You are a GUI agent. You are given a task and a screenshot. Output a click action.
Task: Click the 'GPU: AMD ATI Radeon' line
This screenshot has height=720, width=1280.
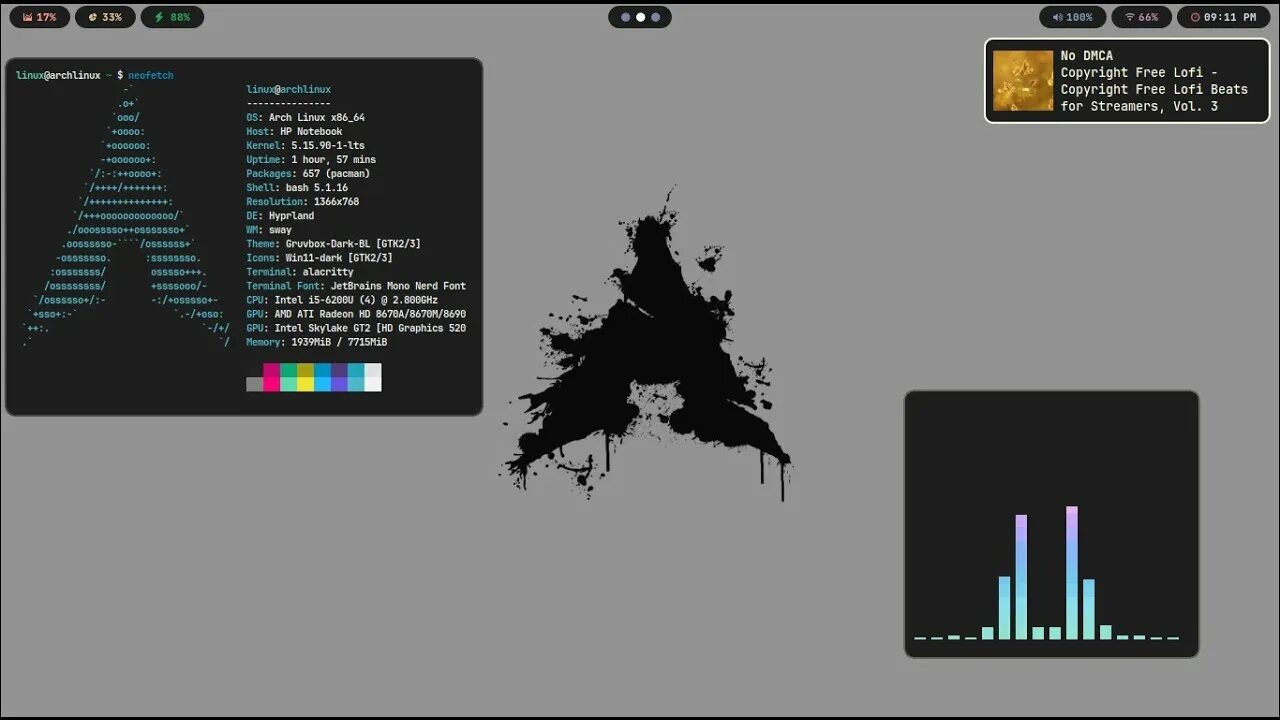click(356, 313)
